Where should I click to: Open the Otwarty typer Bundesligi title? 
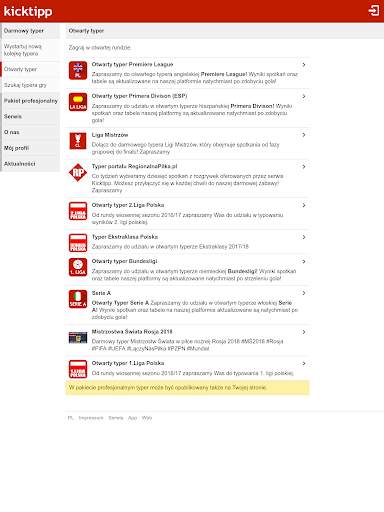click(x=124, y=261)
